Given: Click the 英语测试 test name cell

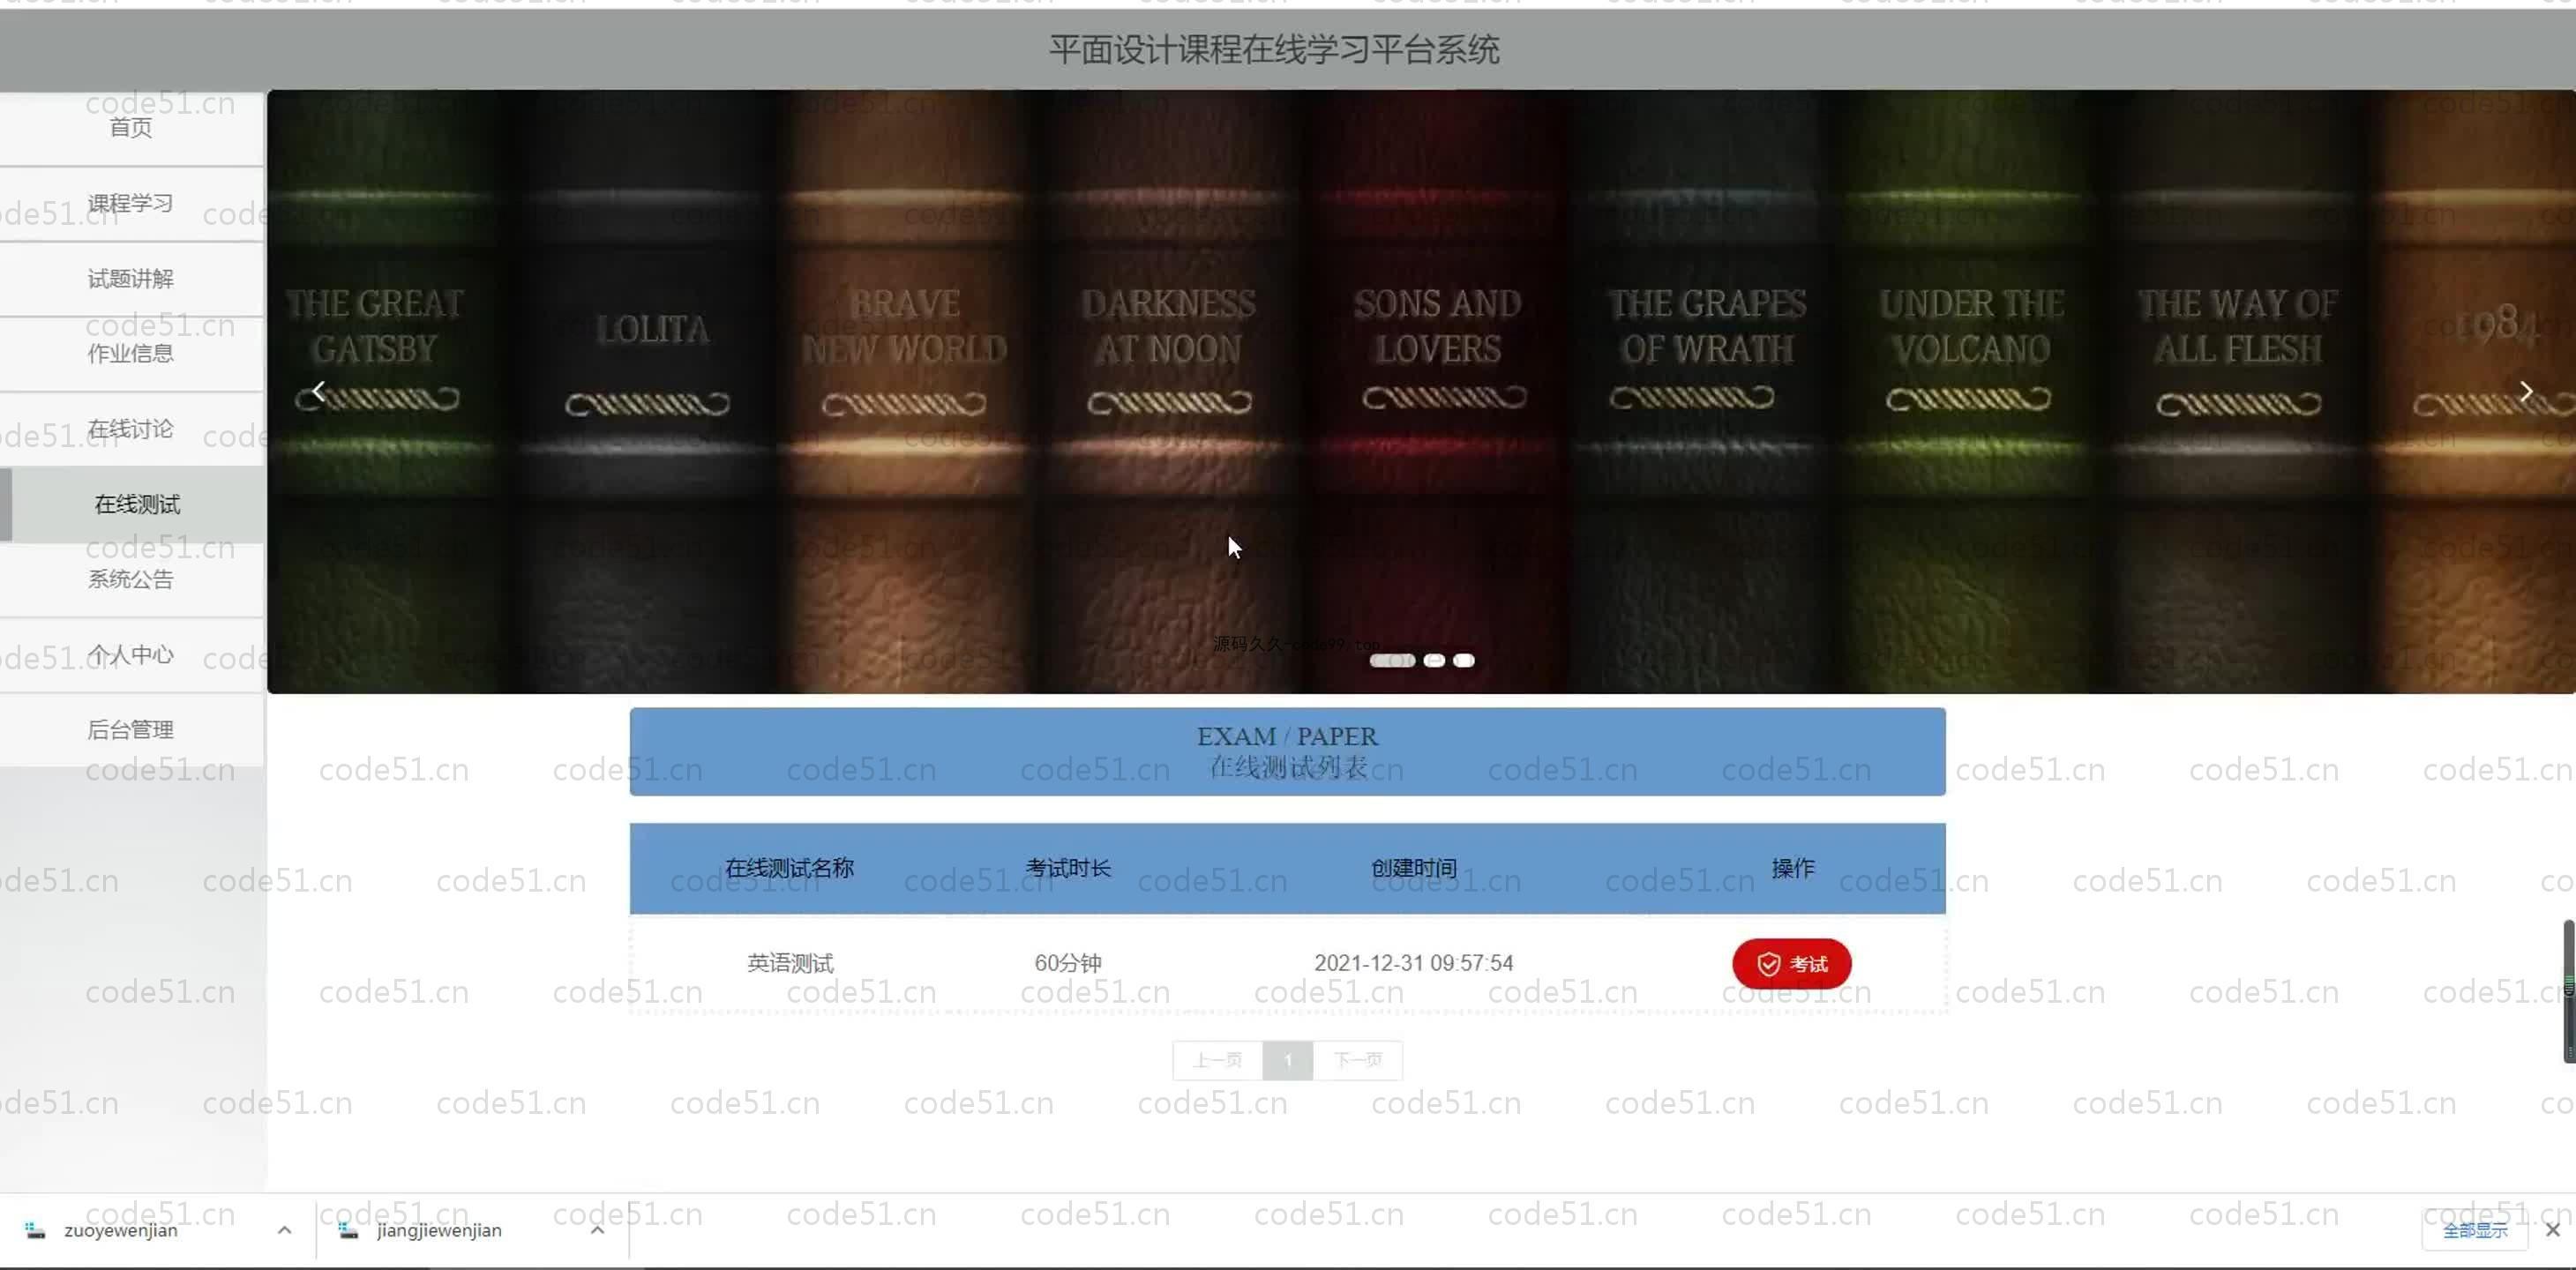Looking at the screenshot, I should 790,963.
